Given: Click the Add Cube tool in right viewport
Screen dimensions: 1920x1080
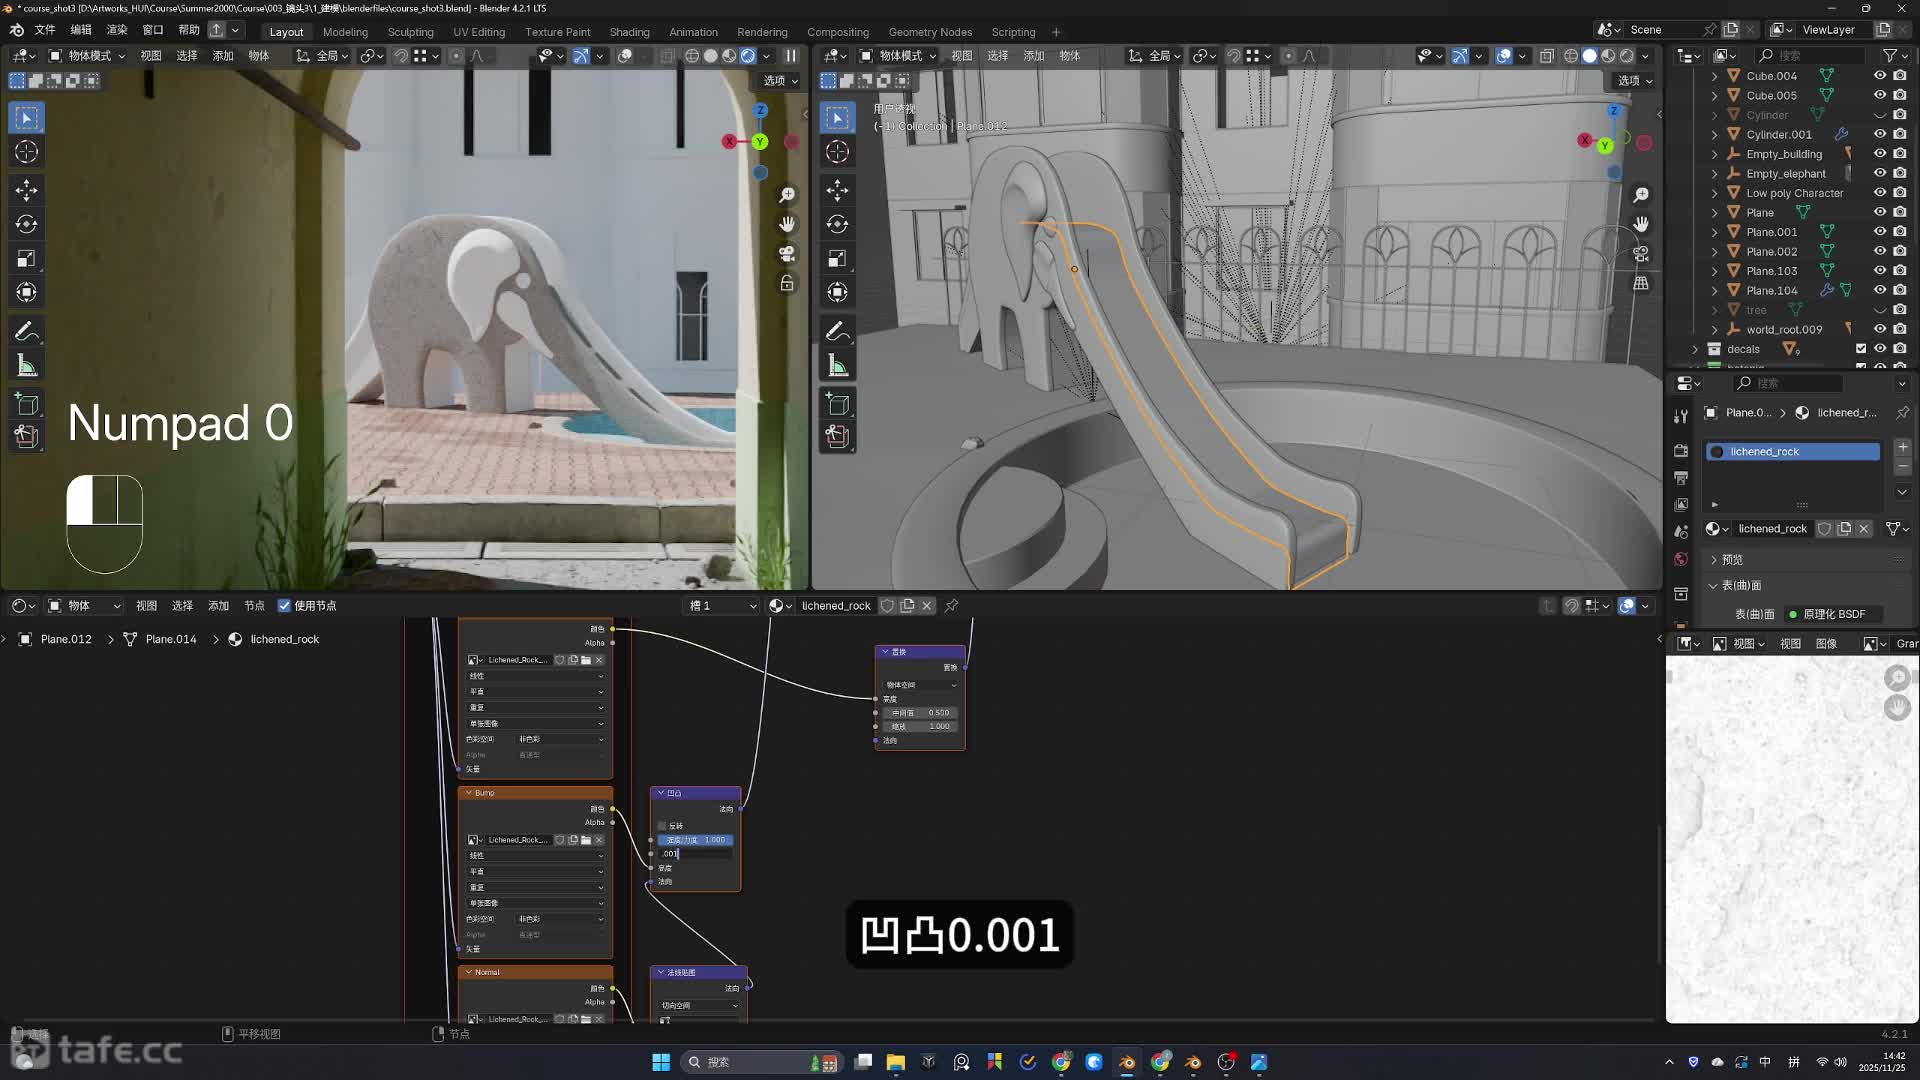Looking at the screenshot, I should click(838, 404).
